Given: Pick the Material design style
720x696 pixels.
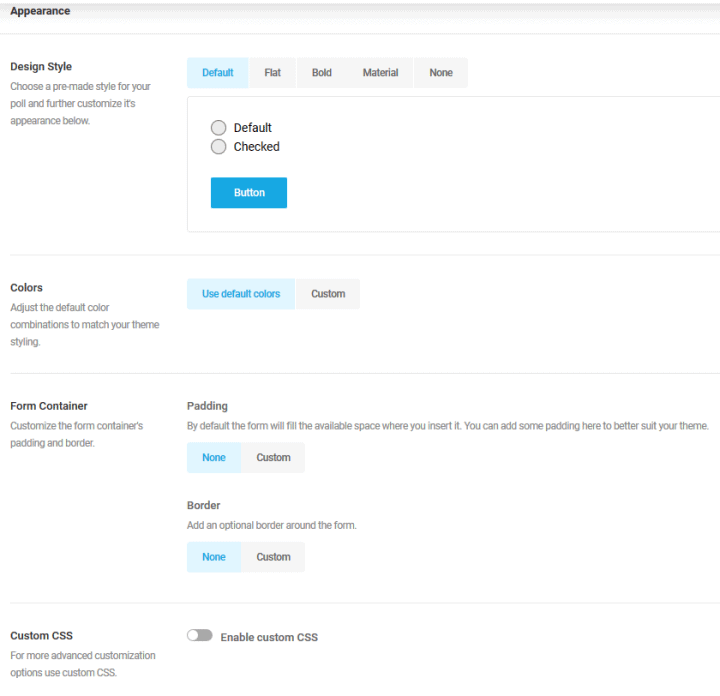Looking at the screenshot, I should coord(380,73).
